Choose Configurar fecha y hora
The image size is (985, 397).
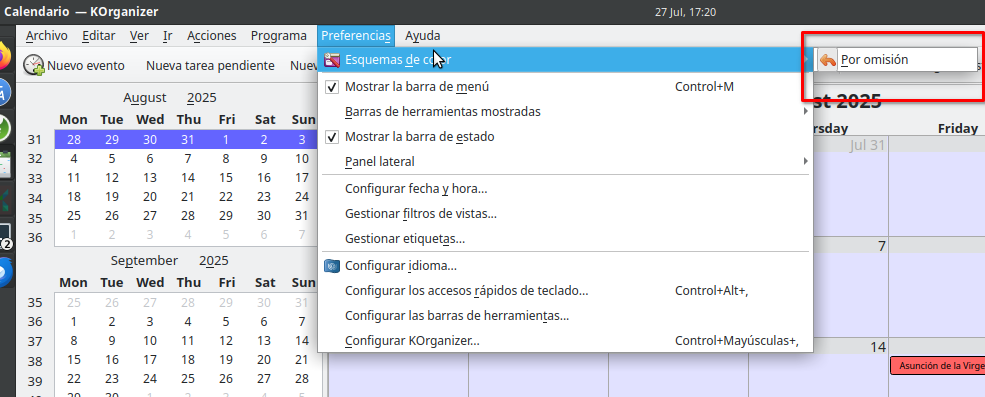565,188
